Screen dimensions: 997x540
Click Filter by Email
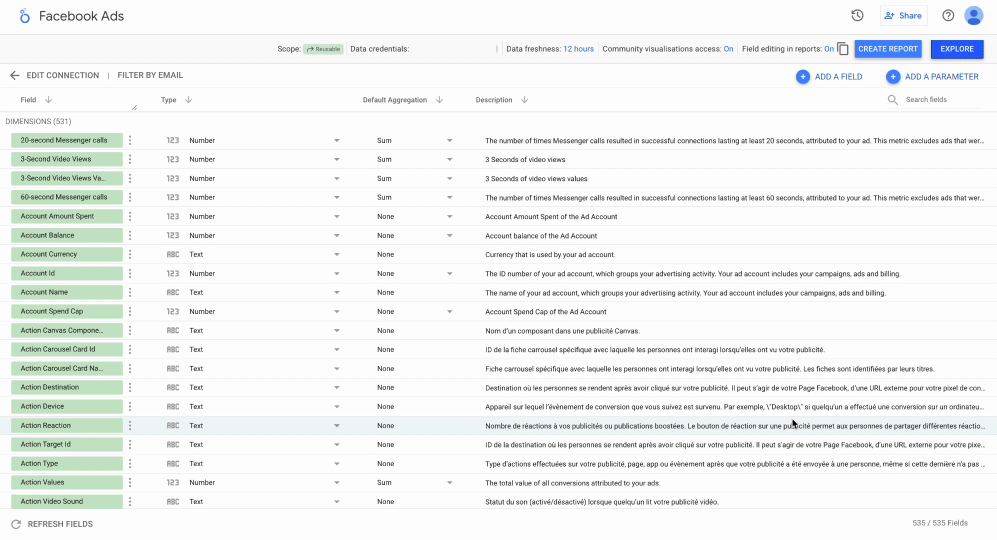point(150,75)
